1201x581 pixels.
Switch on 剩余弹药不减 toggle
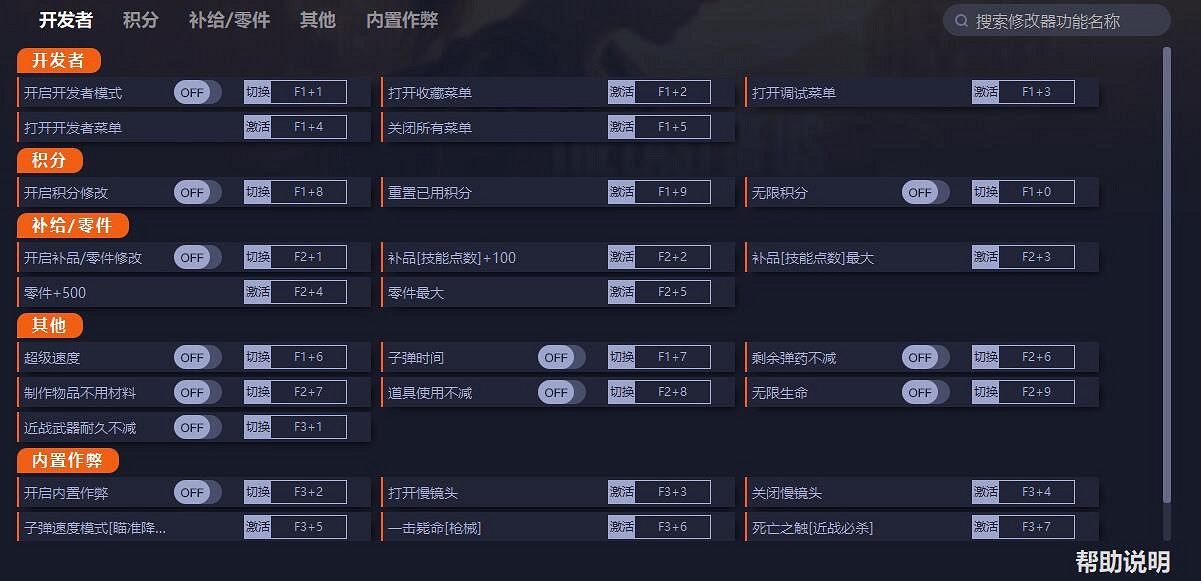[x=925, y=357]
